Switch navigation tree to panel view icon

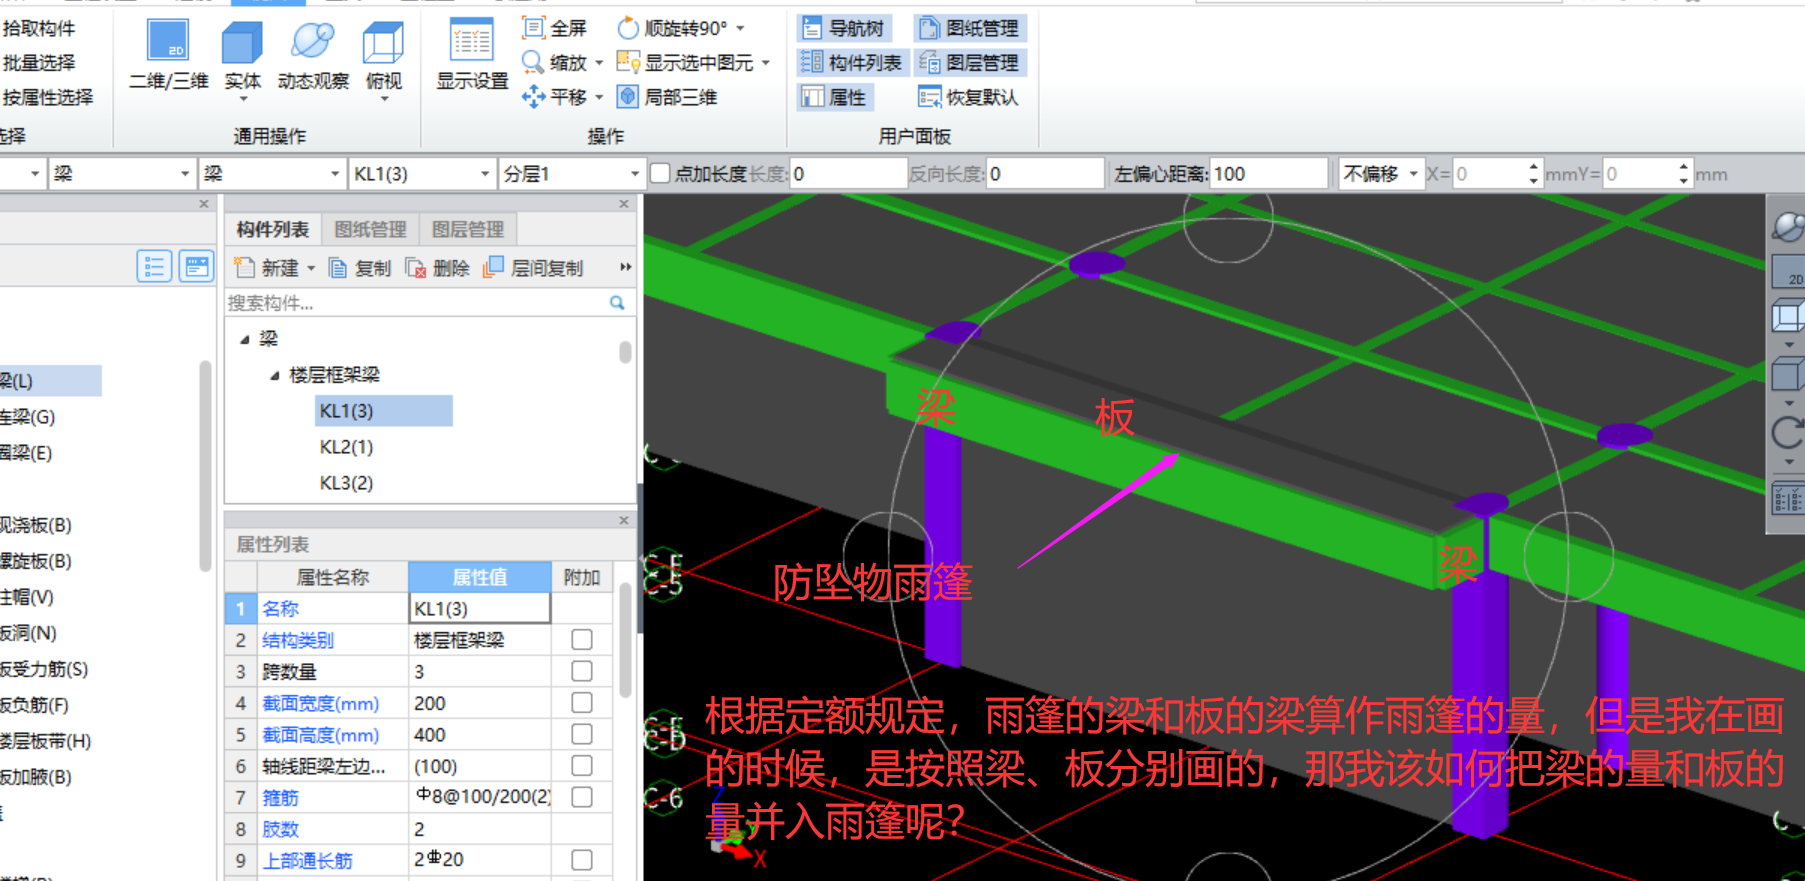[196, 266]
